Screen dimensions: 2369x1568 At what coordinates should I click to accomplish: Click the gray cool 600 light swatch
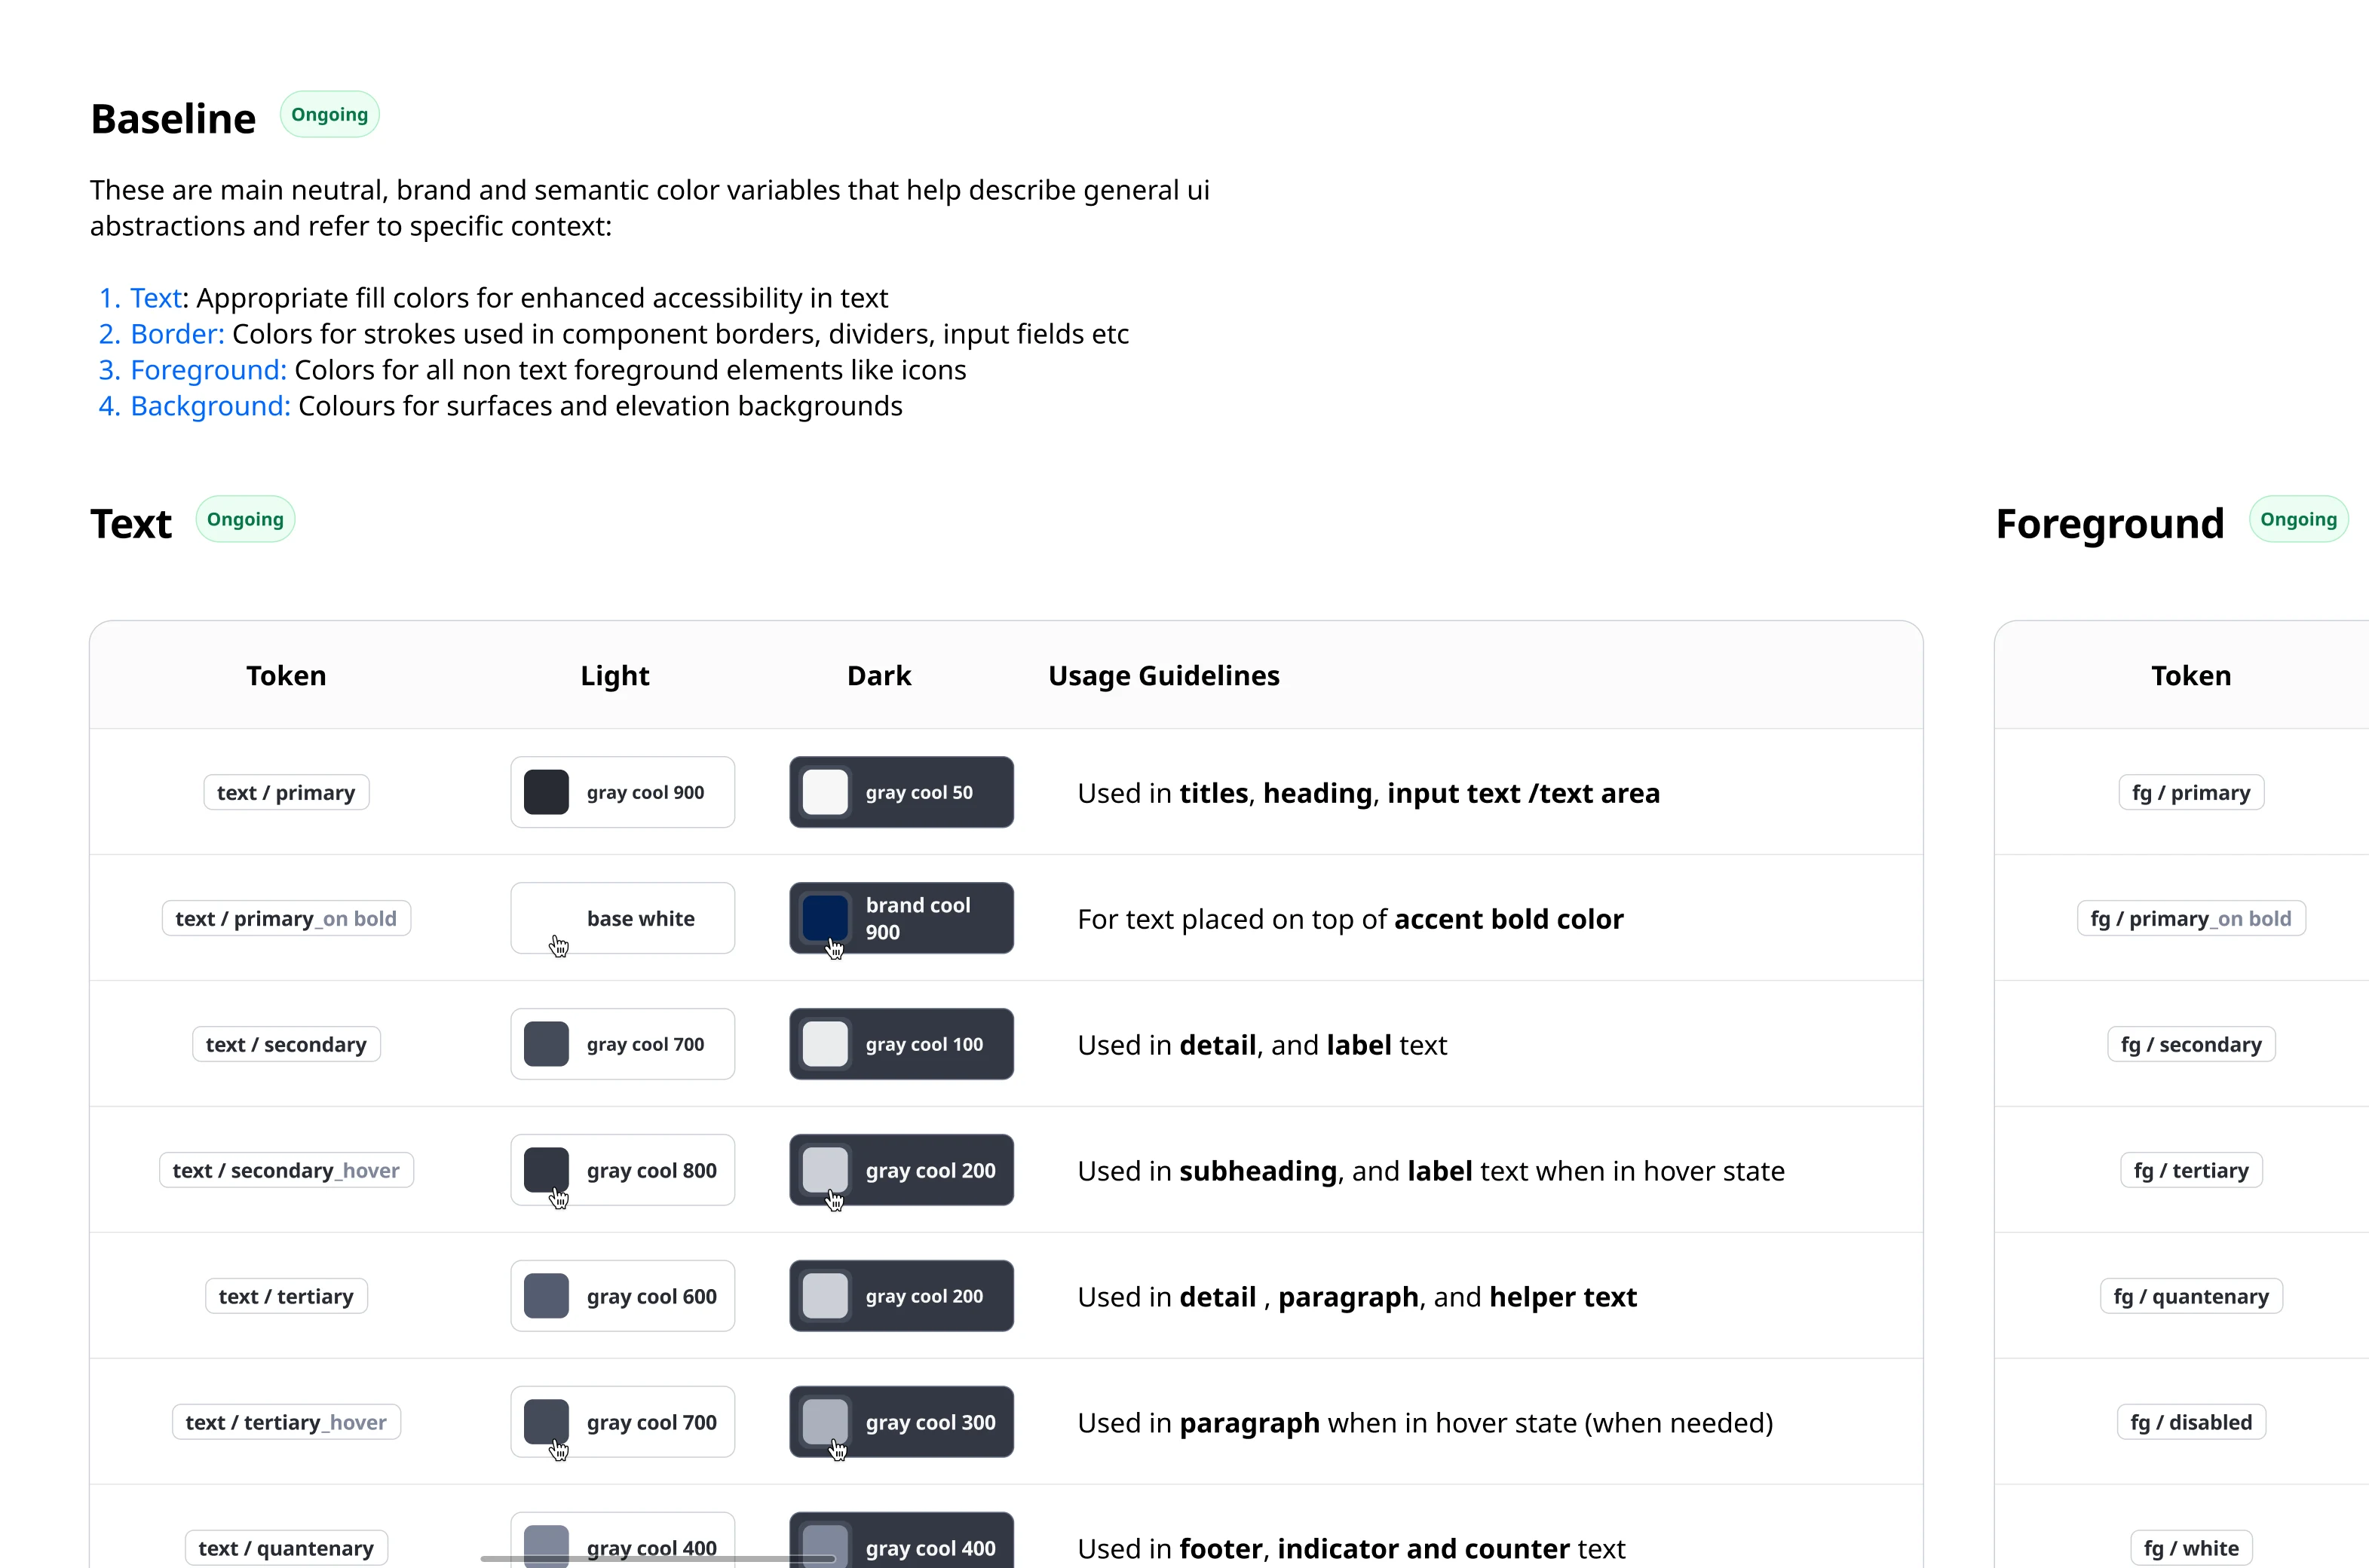point(547,1296)
